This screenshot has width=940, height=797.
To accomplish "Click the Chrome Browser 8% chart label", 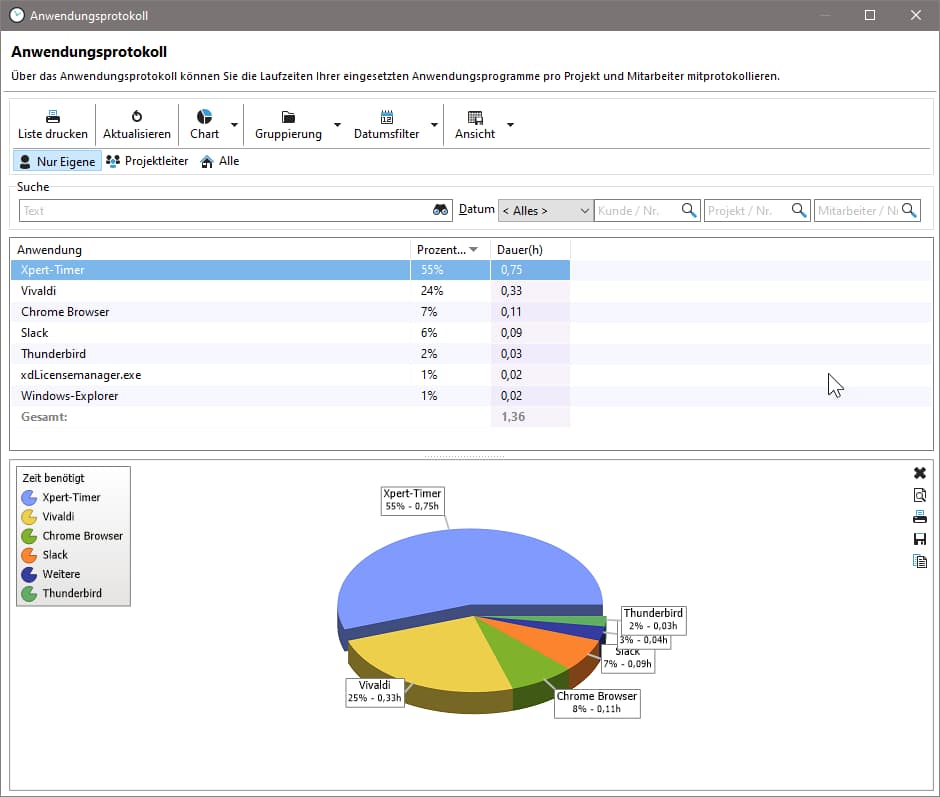I will tap(596, 703).
